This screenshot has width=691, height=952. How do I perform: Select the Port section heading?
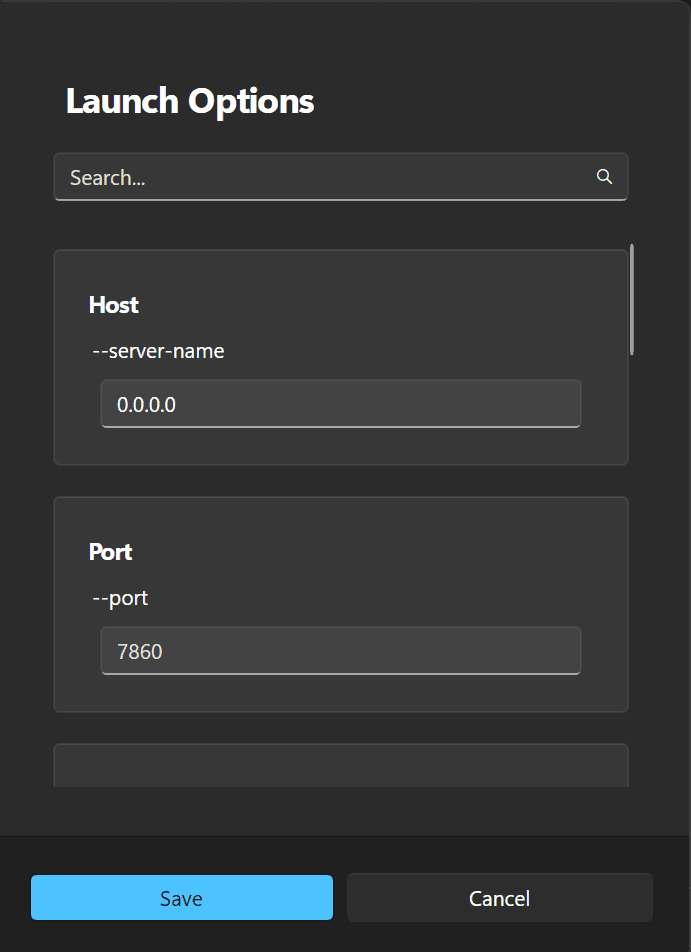111,552
